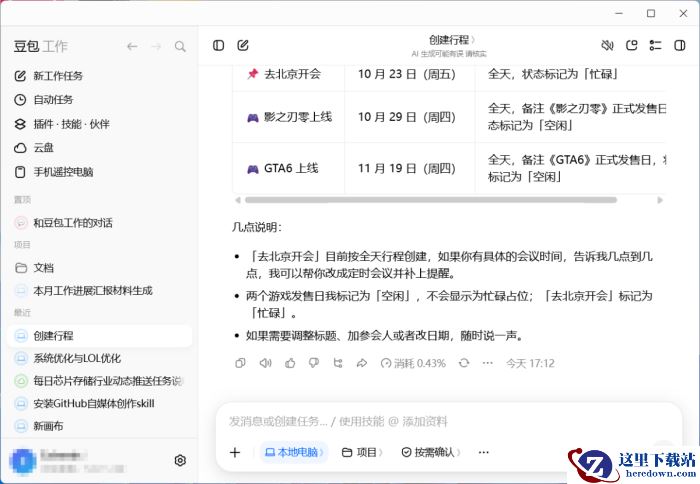The width and height of the screenshot is (700, 484).
Task: Like the reply with thumbs up
Action: click(290, 363)
